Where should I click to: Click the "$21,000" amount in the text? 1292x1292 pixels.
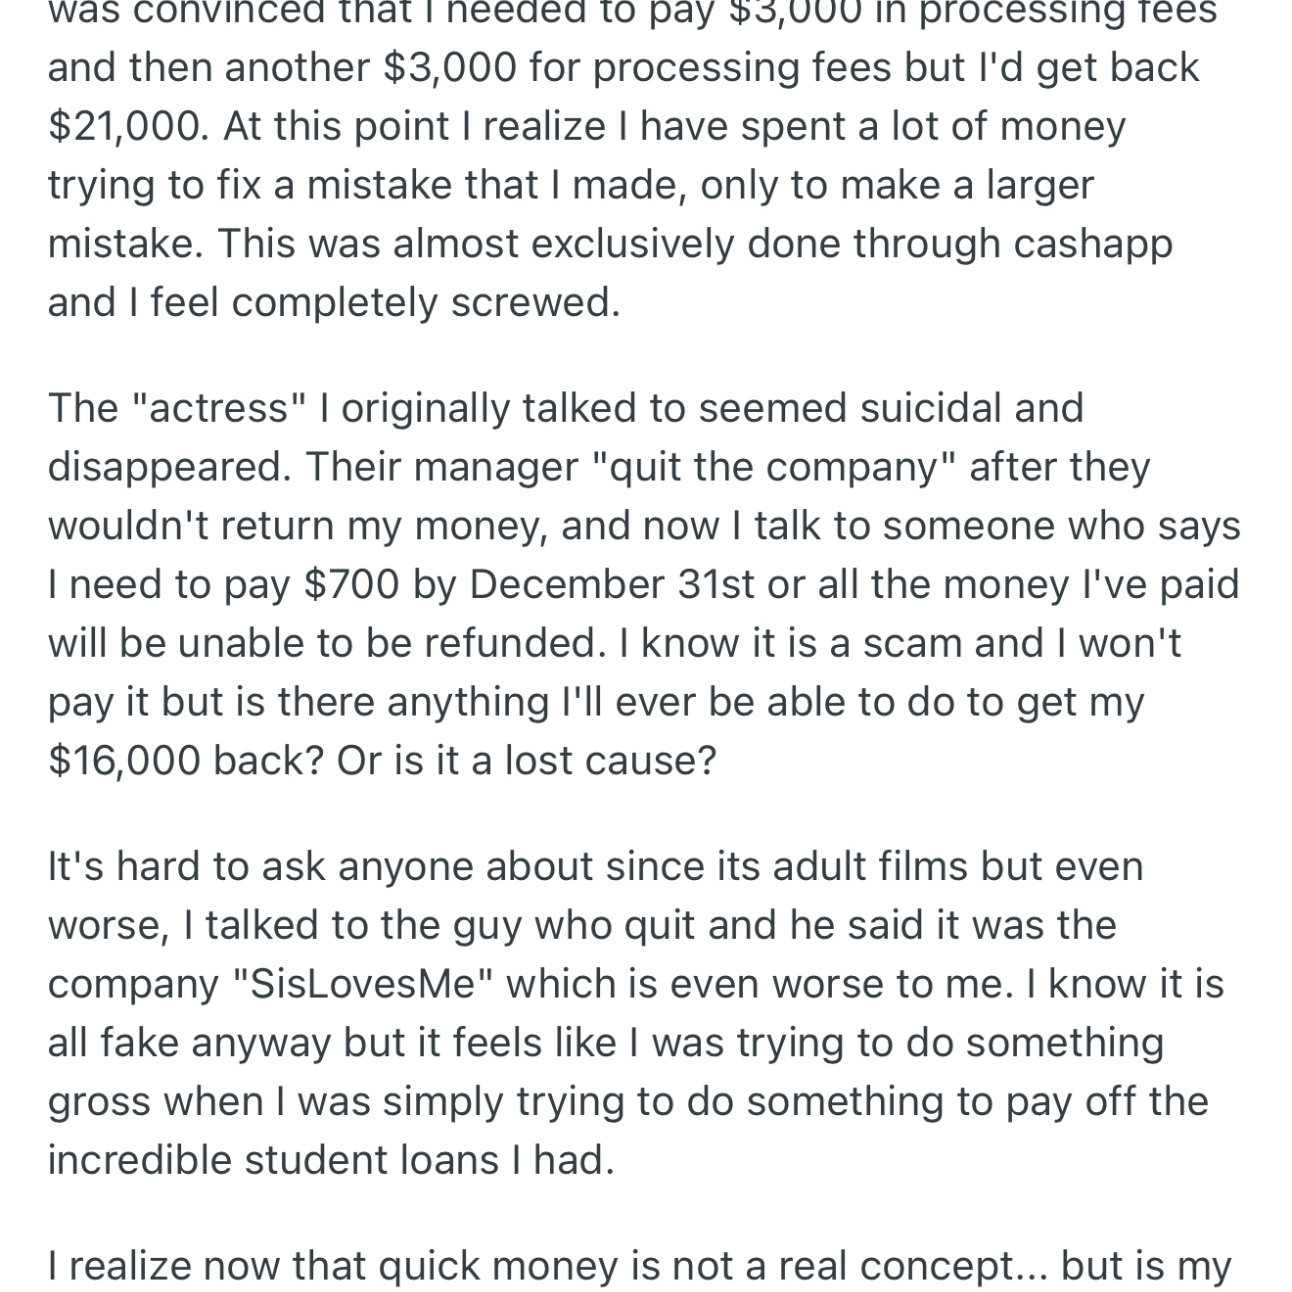coord(123,127)
